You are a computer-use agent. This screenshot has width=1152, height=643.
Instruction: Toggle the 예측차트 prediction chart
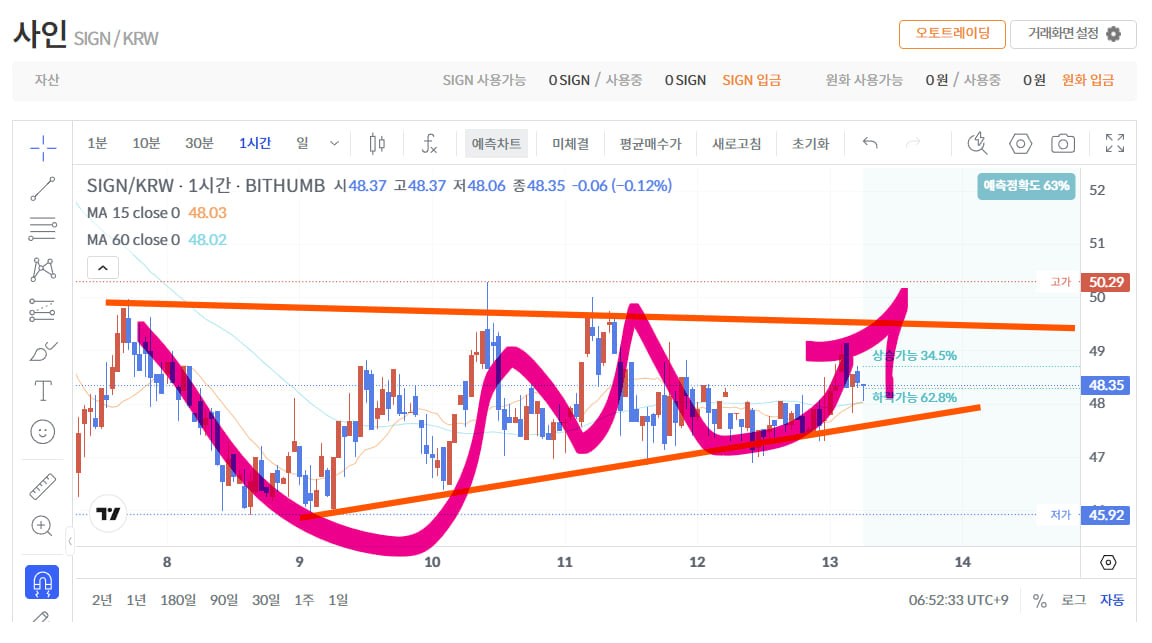(x=496, y=144)
